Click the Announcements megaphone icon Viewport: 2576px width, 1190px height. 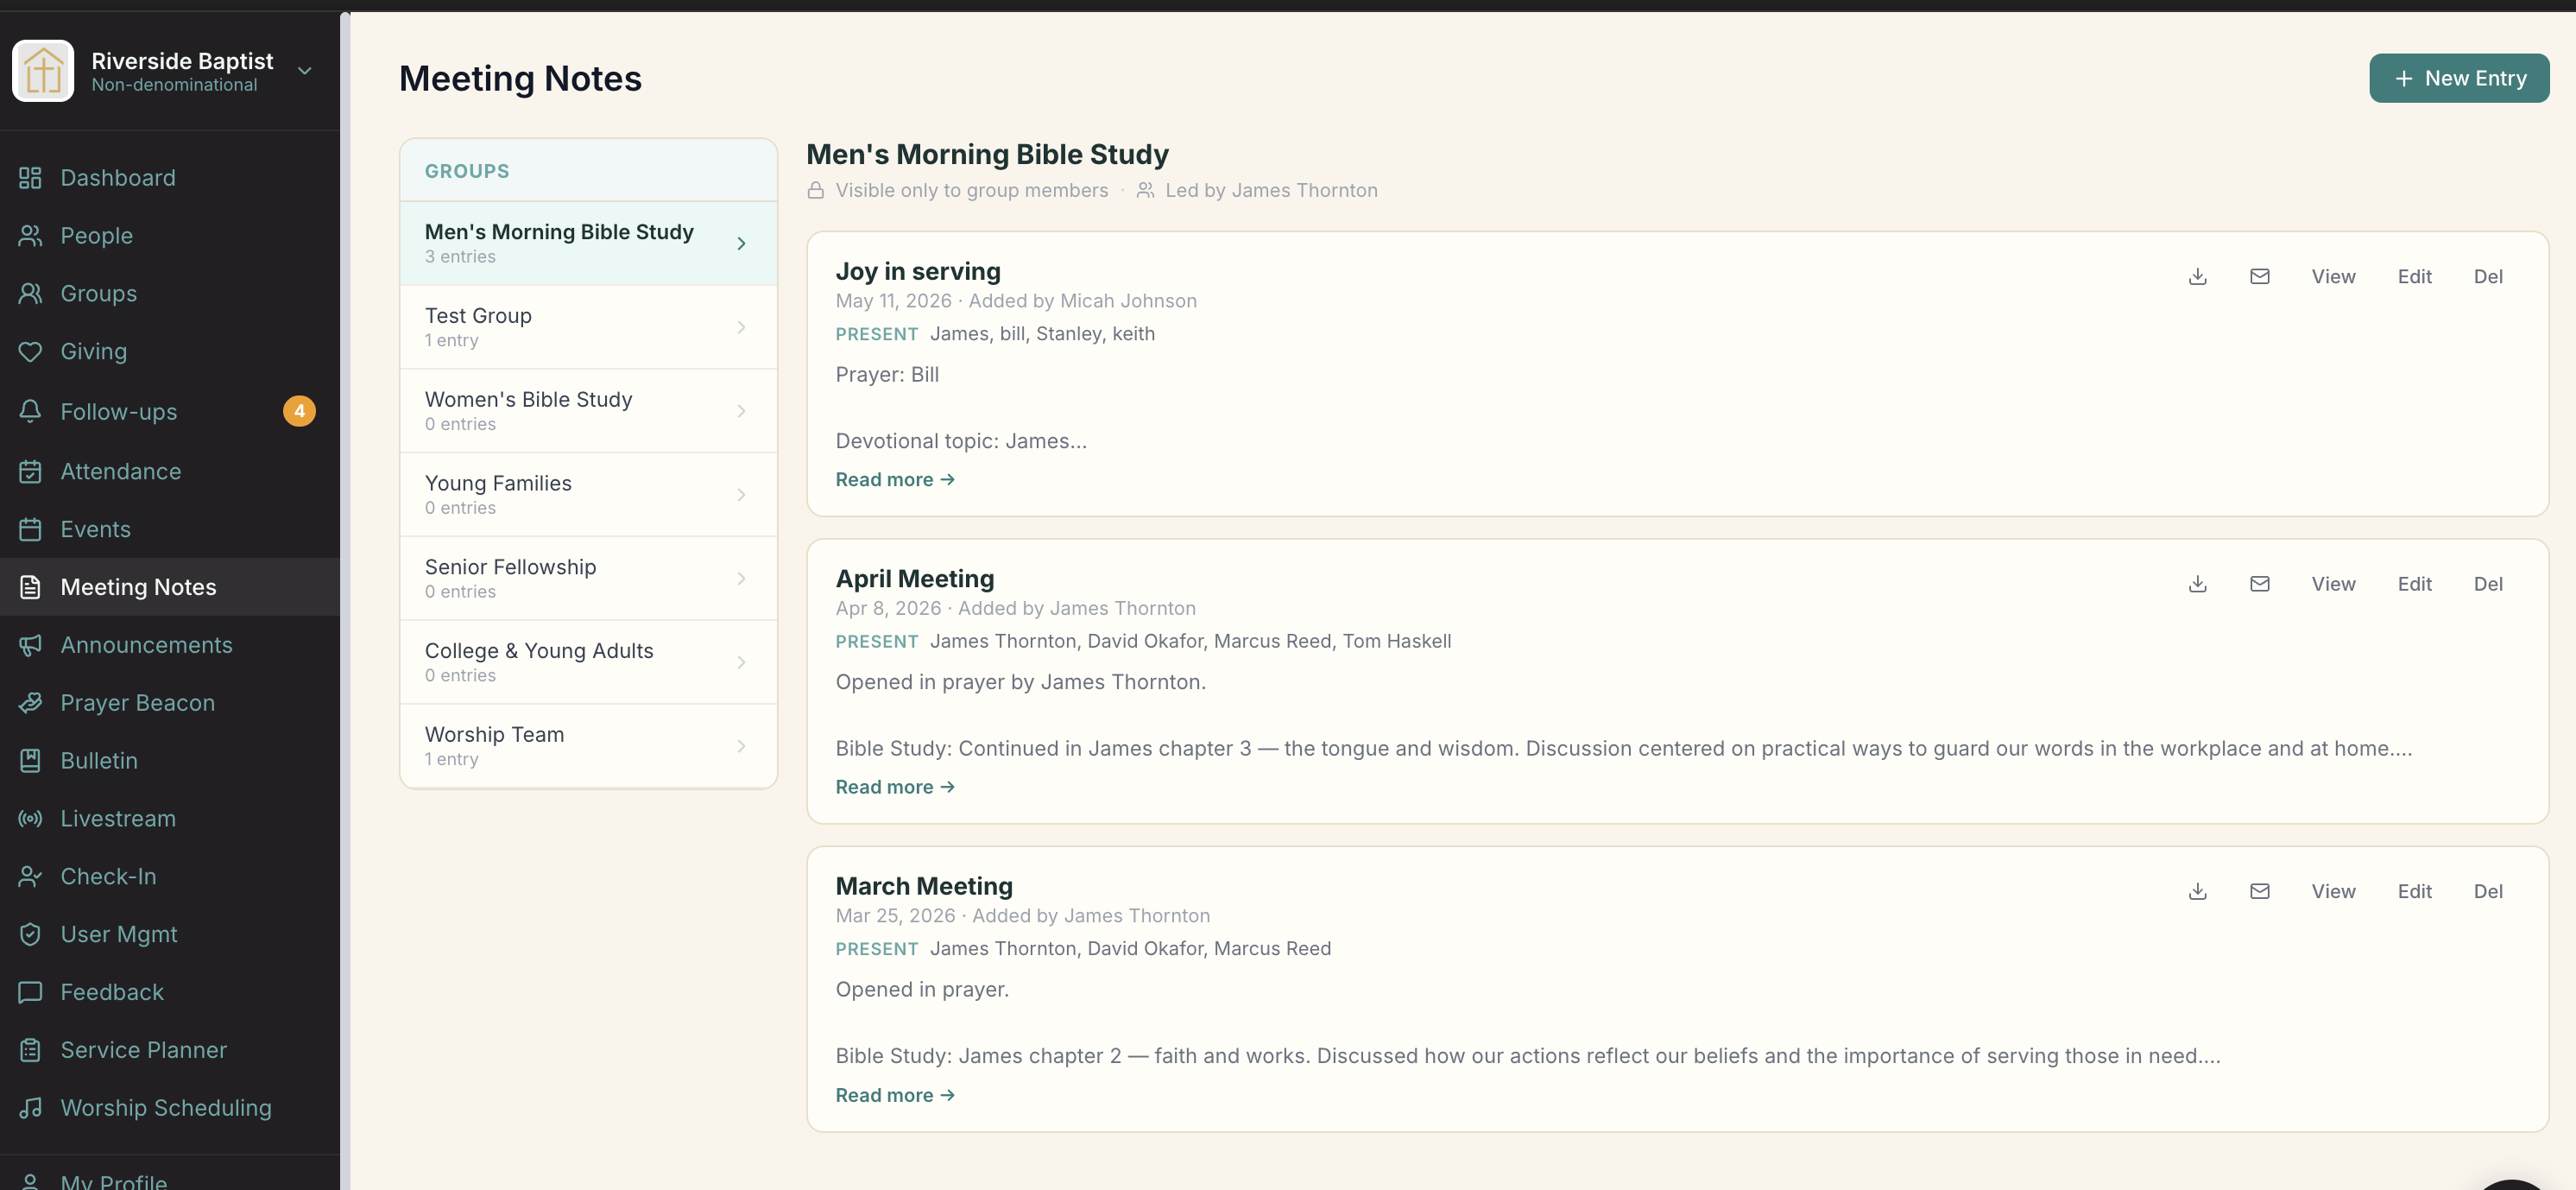click(30, 645)
